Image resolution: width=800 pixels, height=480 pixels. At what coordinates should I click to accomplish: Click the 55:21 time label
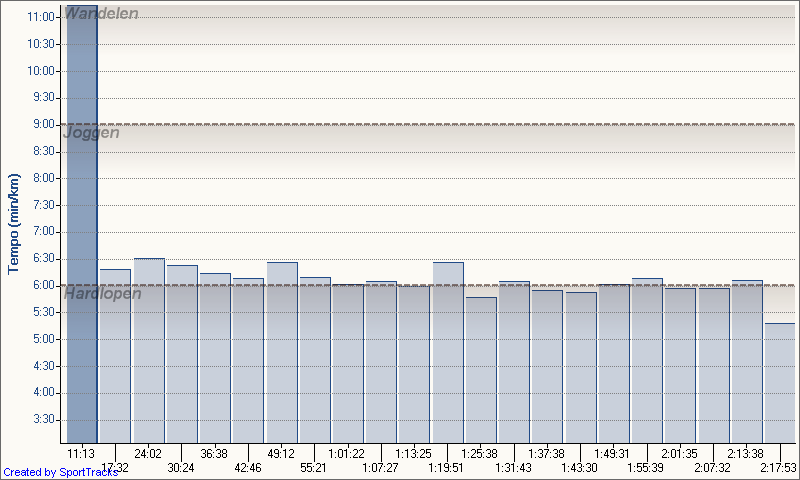313,468
